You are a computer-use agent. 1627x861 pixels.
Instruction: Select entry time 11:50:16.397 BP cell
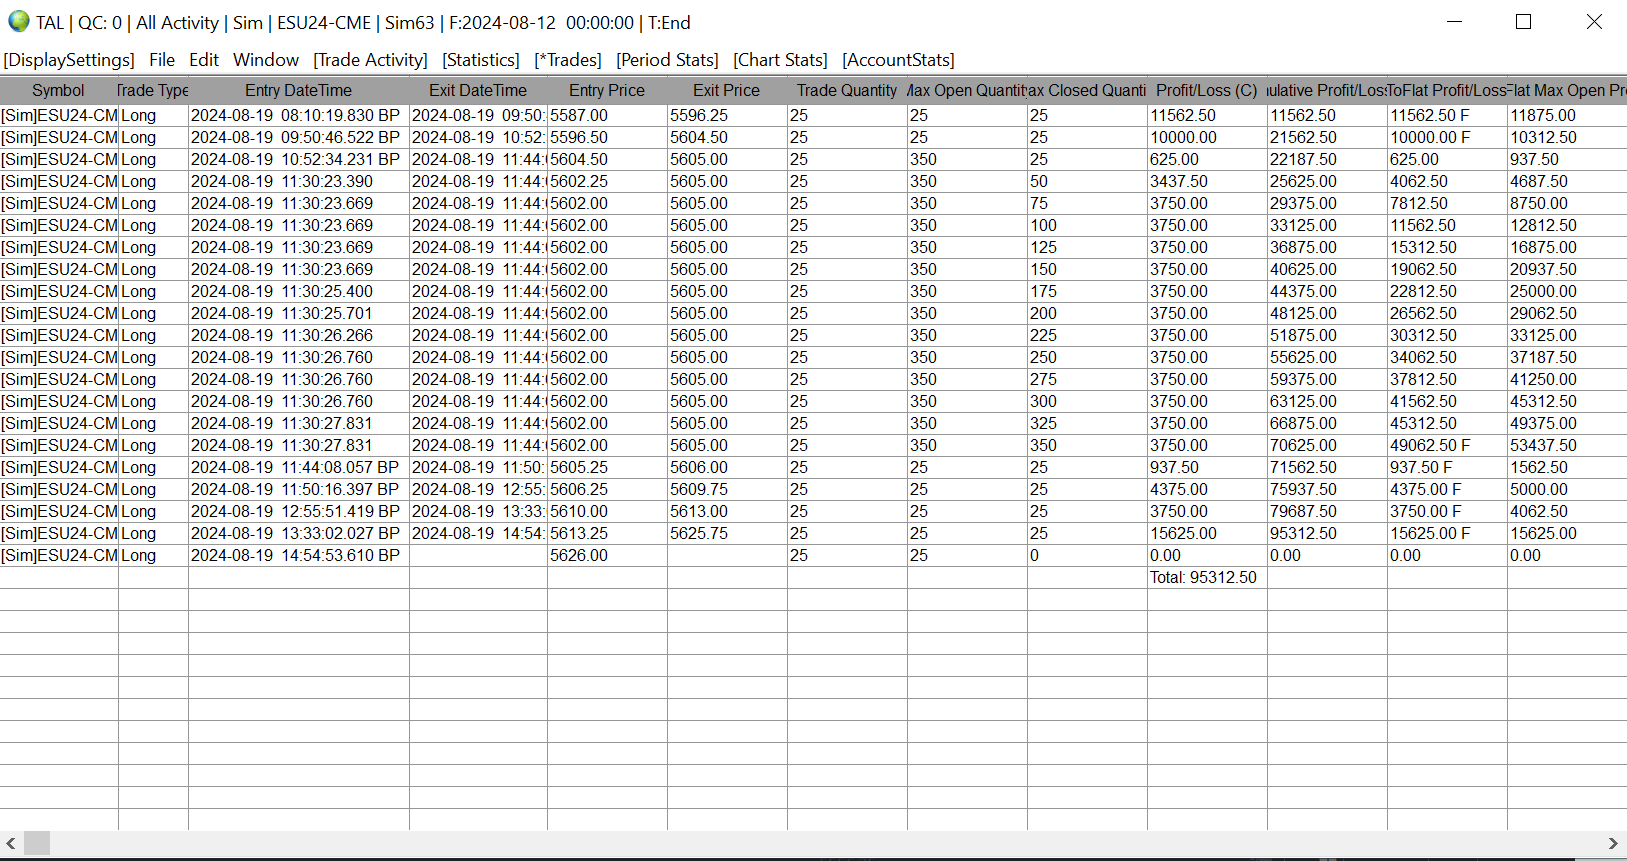(x=299, y=489)
